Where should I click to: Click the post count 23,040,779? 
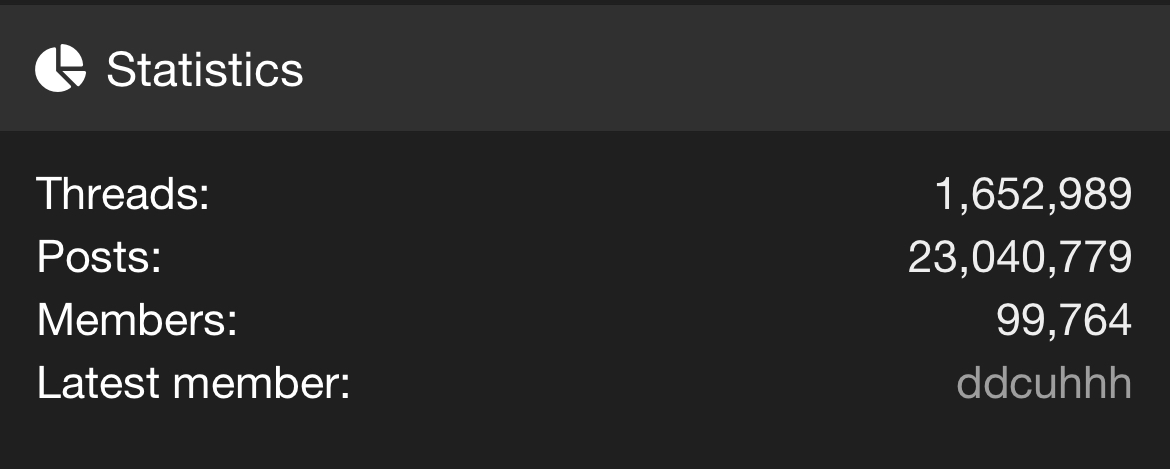click(1020, 257)
